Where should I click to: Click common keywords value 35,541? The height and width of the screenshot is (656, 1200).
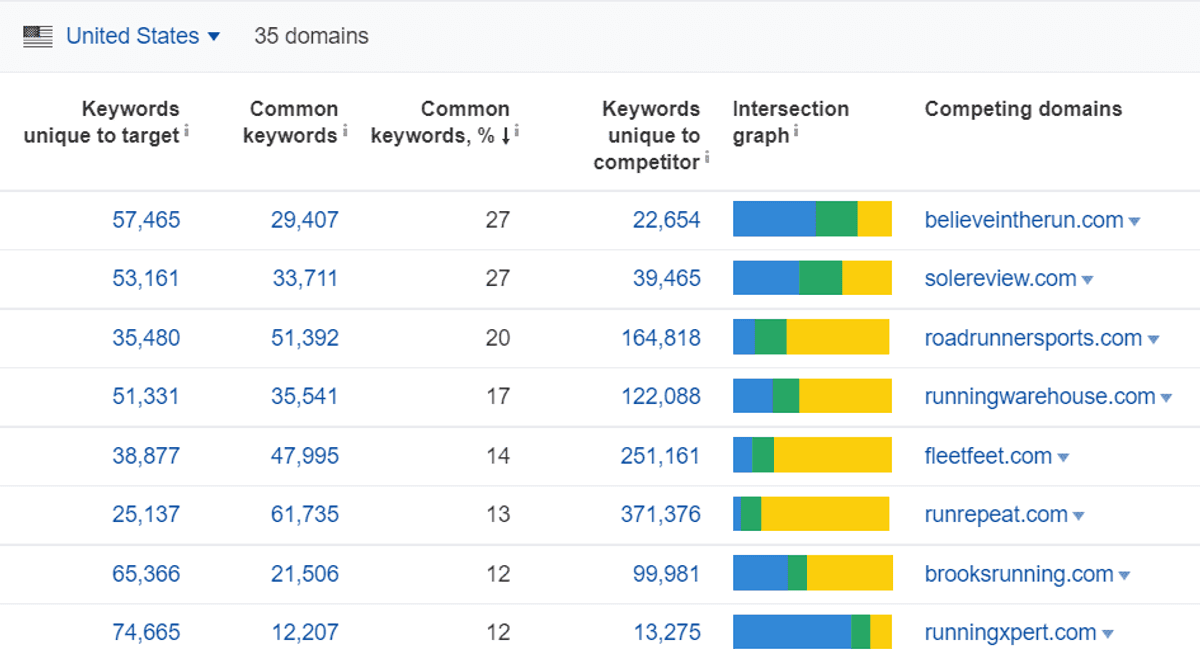coord(304,397)
